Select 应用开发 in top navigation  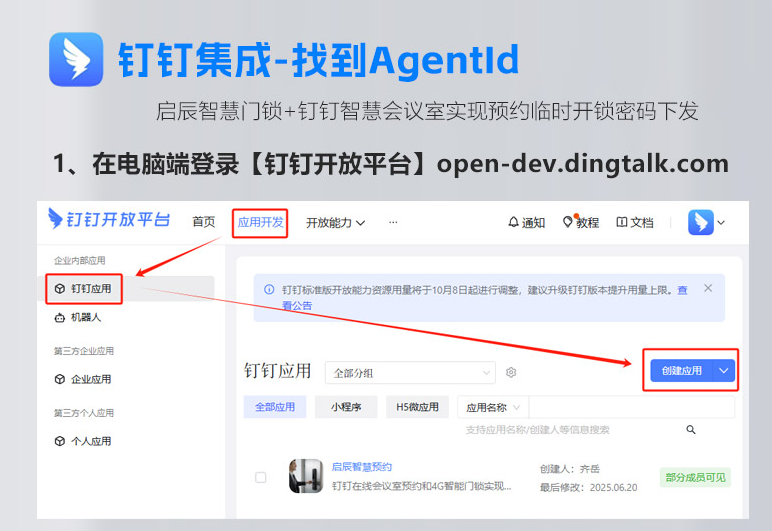click(260, 222)
